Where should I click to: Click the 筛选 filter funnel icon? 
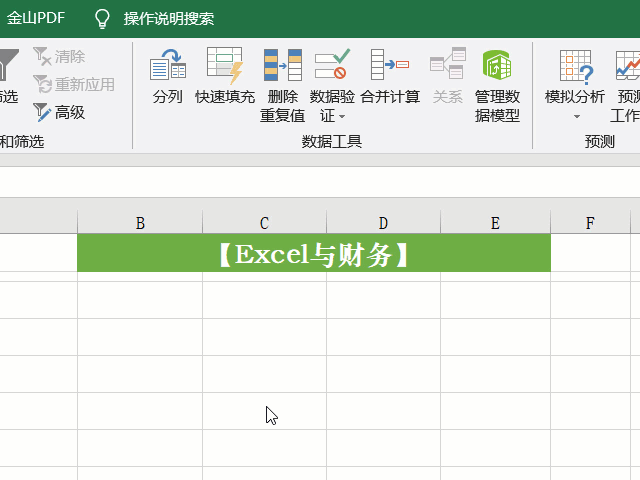pos(8,65)
